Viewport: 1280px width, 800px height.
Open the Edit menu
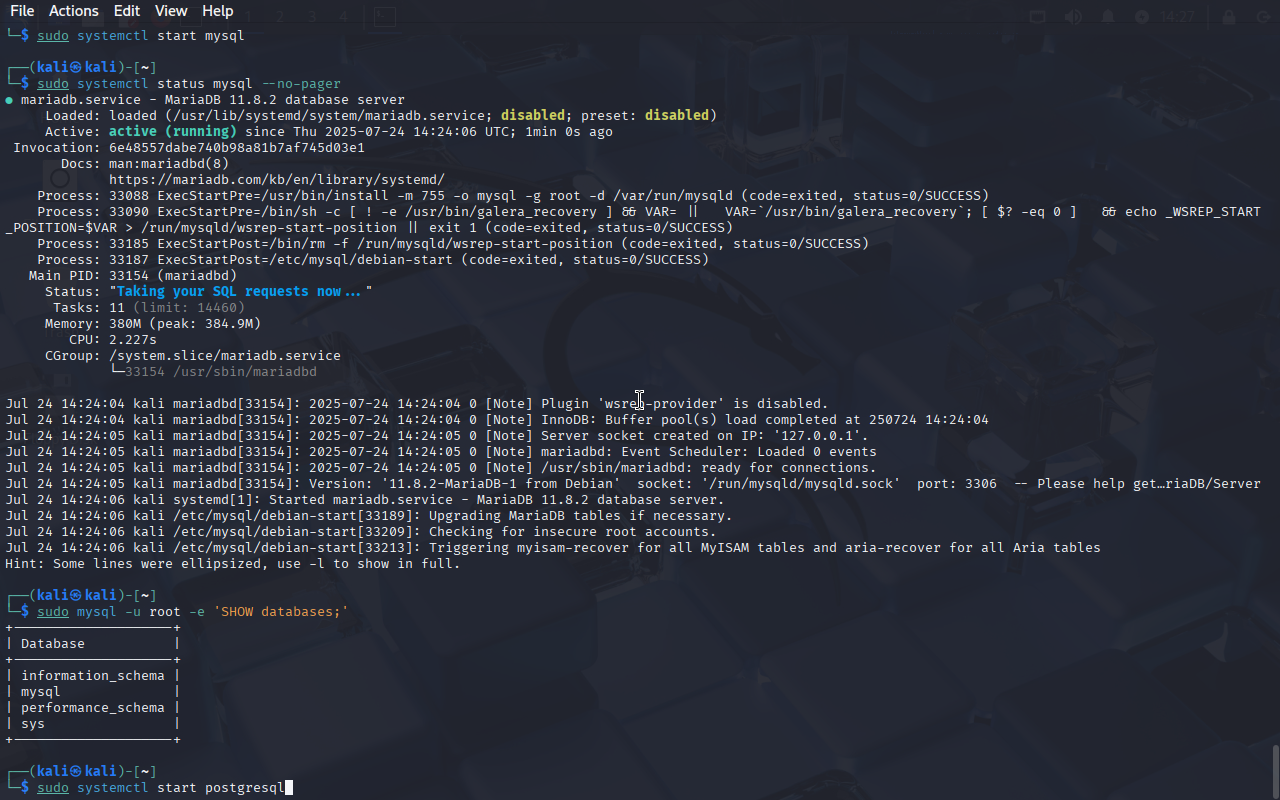[x=126, y=11]
